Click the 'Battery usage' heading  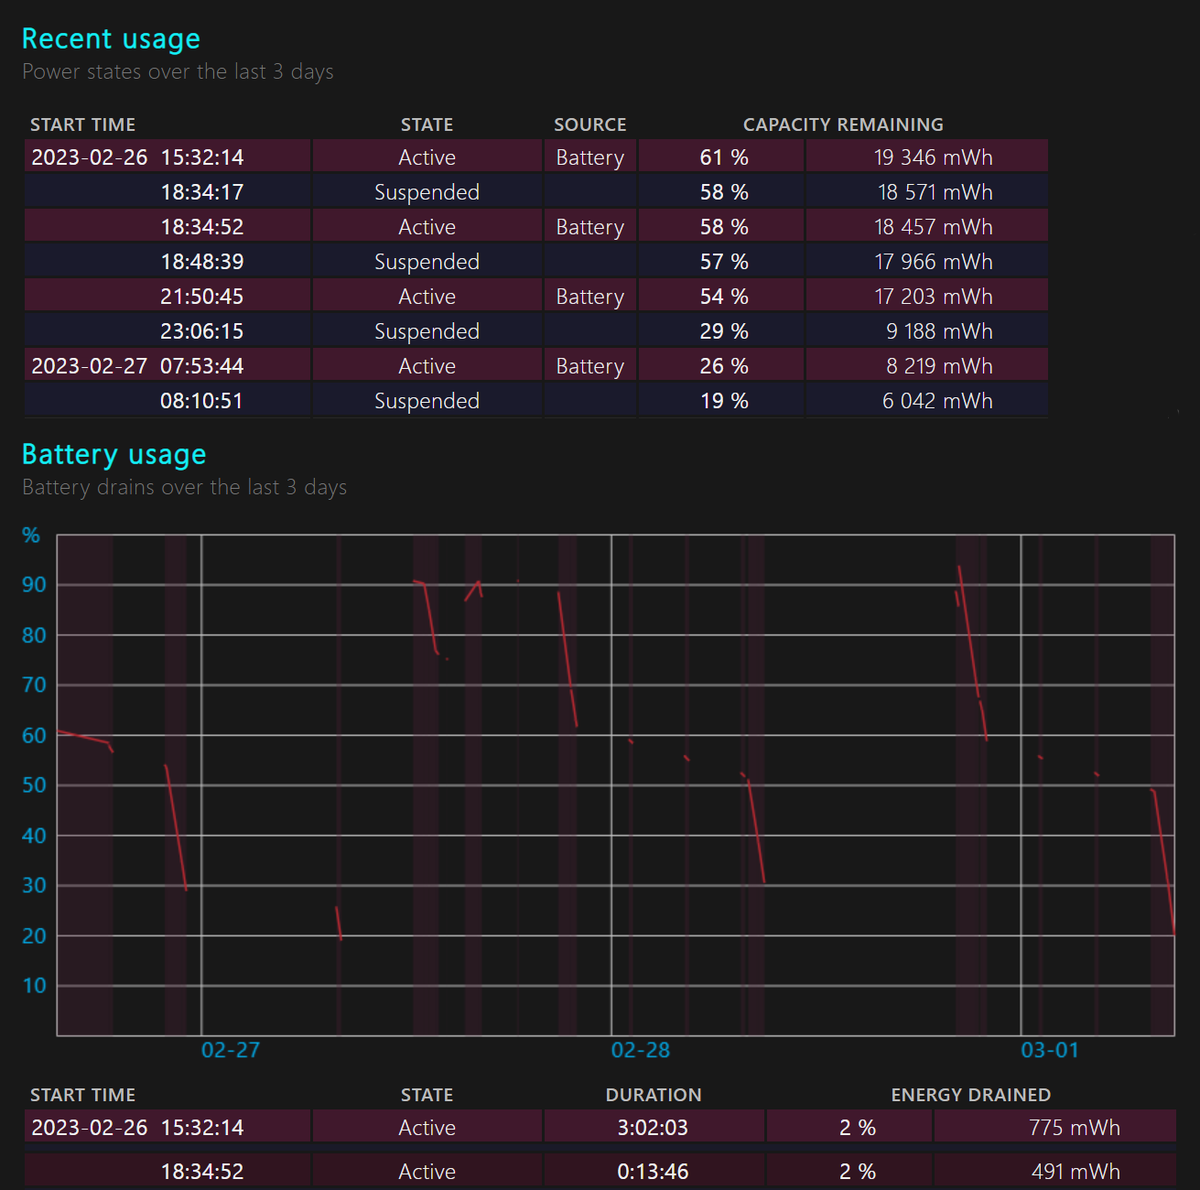(114, 455)
